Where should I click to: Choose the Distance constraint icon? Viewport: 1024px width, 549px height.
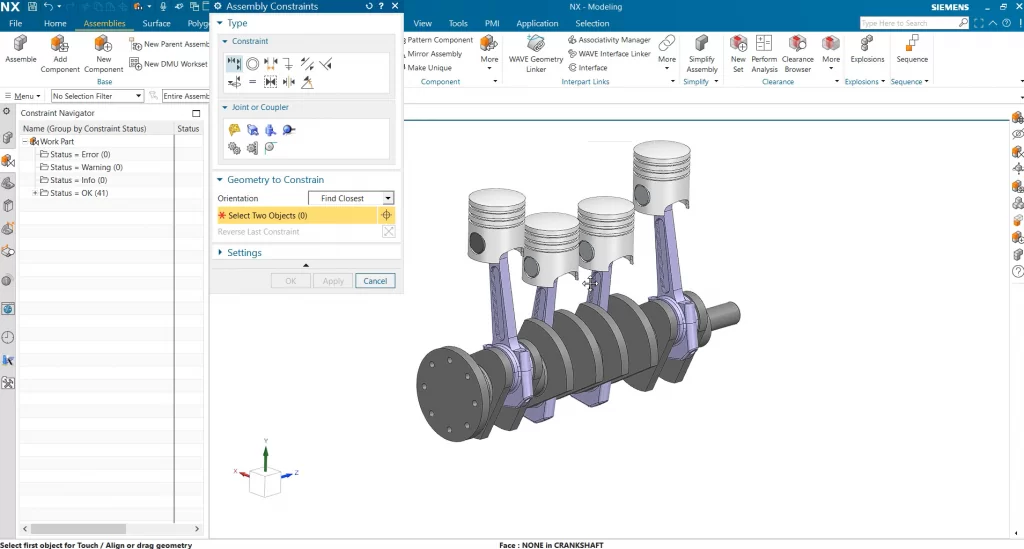click(270, 63)
